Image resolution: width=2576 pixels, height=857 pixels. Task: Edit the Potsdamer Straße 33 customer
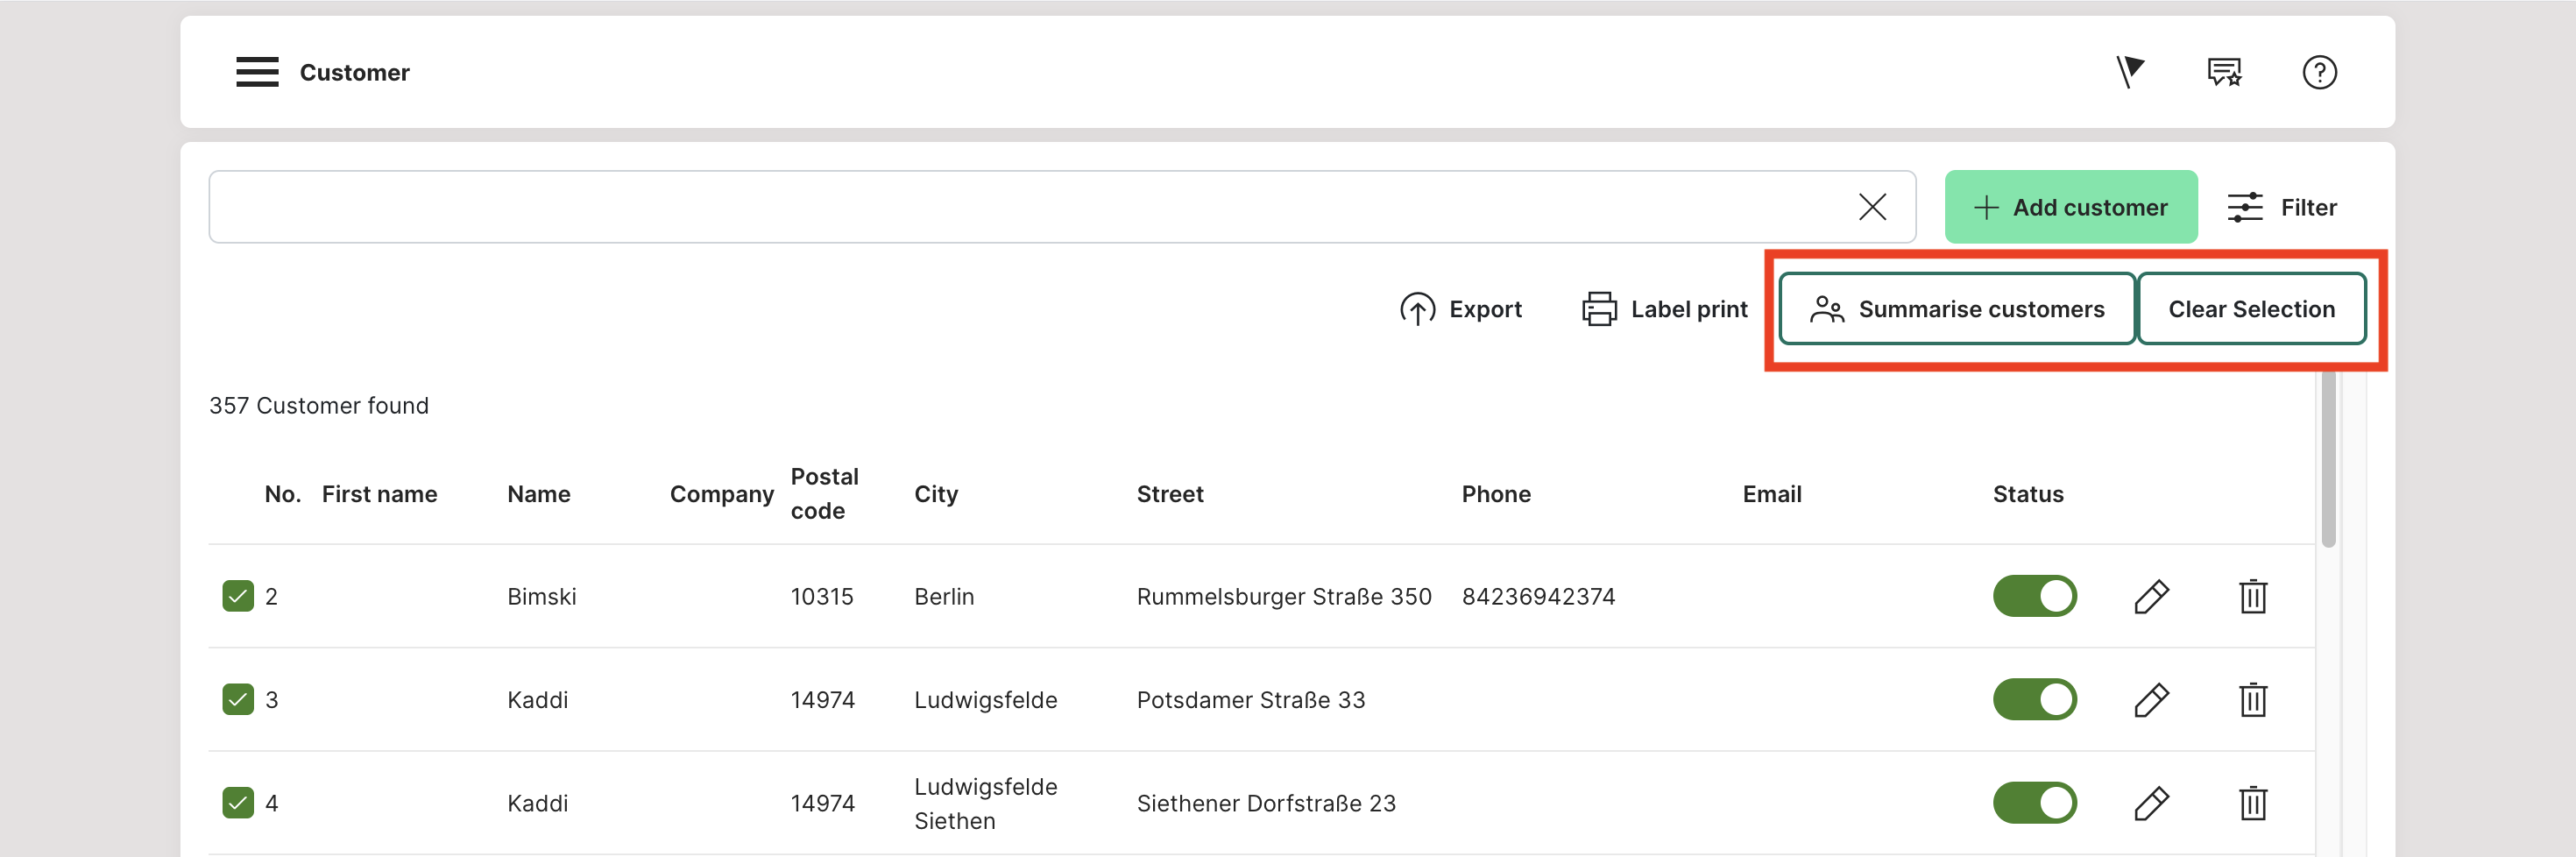2150,700
